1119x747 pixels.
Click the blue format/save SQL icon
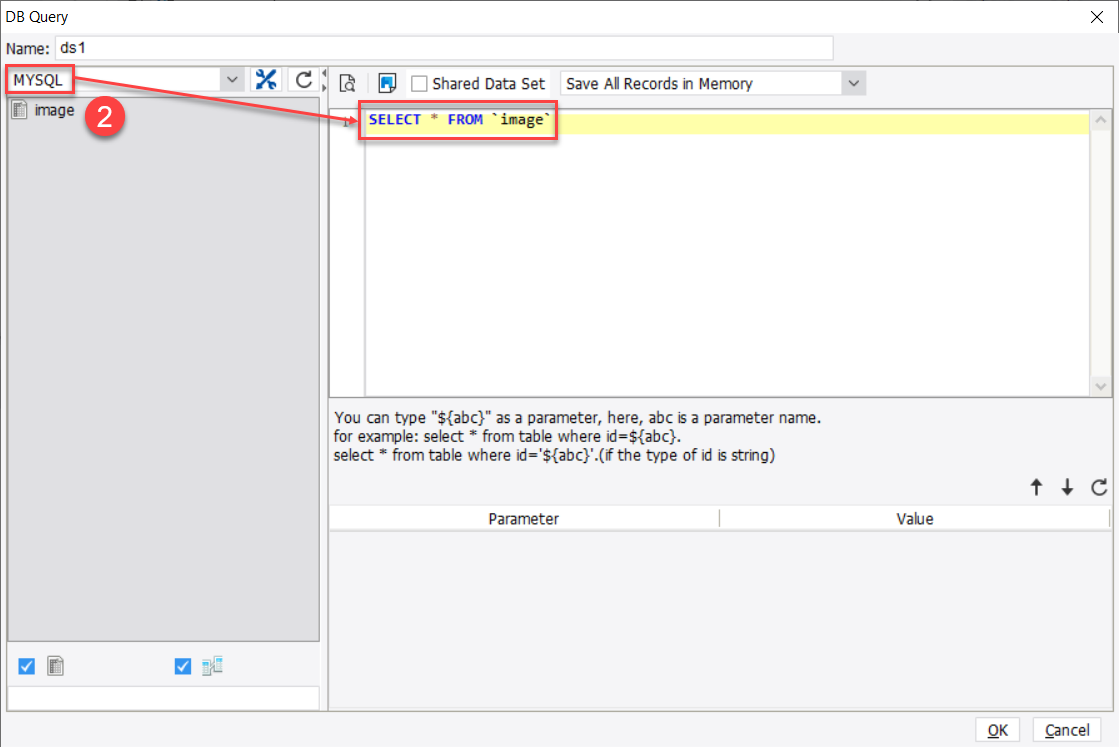tap(387, 84)
